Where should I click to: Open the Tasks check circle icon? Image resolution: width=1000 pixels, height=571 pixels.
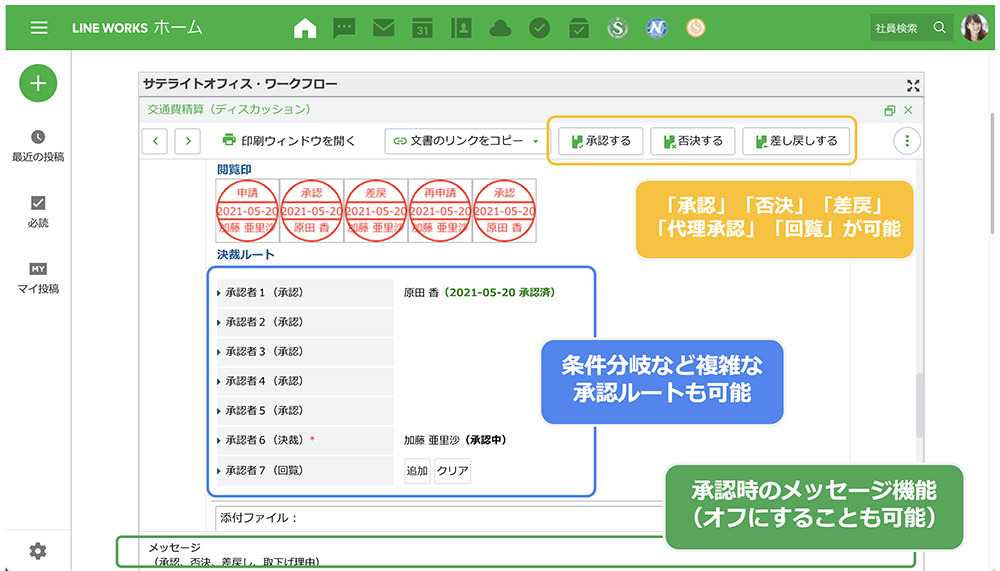point(540,28)
